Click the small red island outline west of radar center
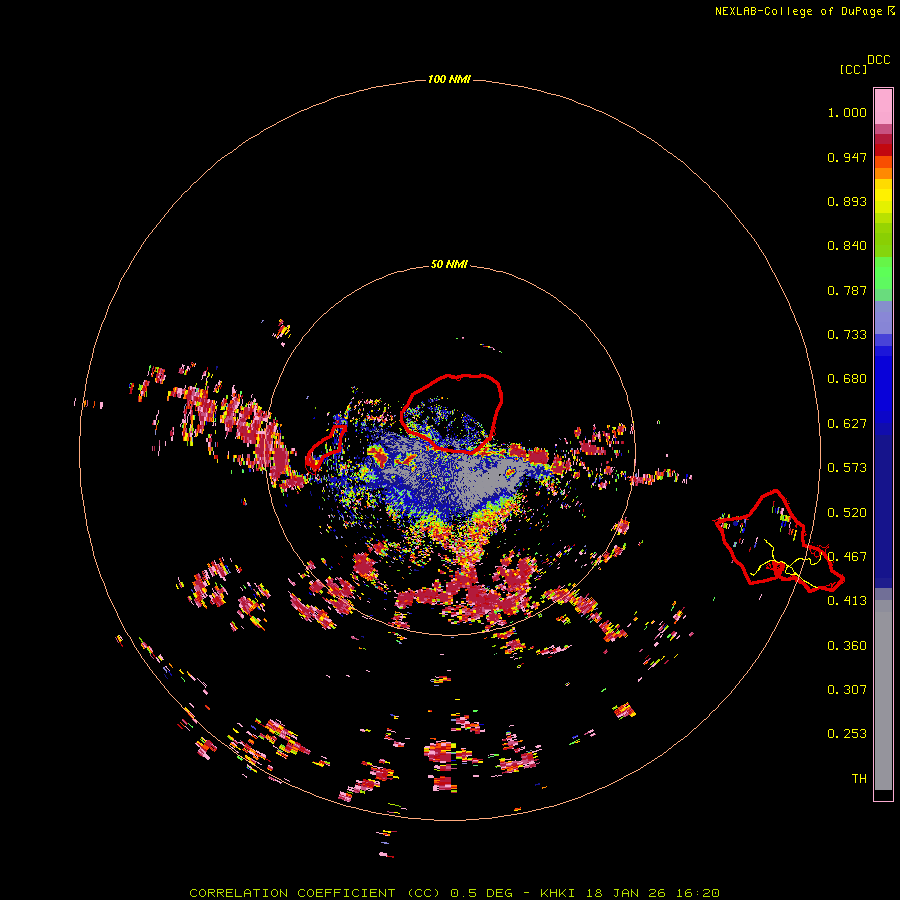The height and width of the screenshot is (900, 900). (x=325, y=447)
